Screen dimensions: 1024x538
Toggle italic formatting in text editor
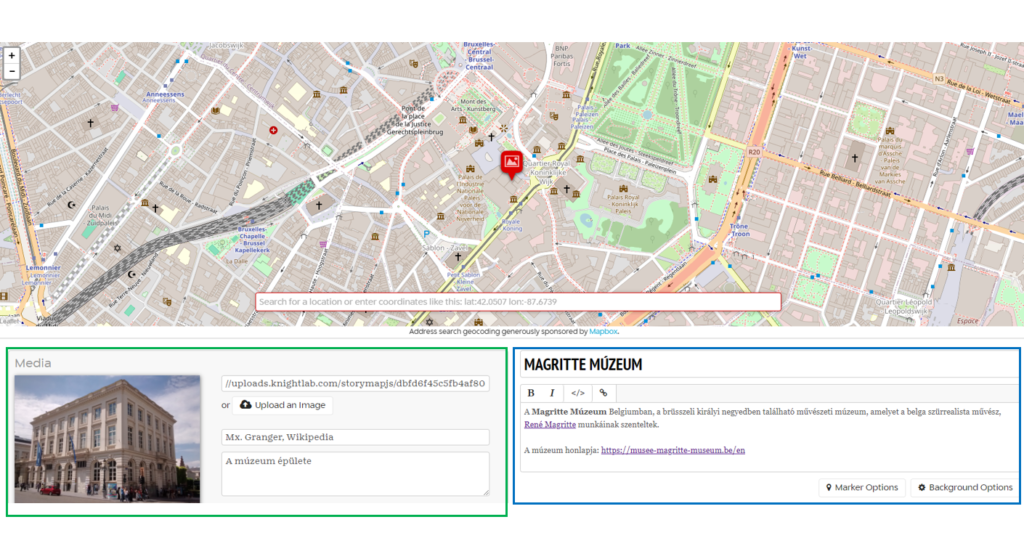click(551, 393)
